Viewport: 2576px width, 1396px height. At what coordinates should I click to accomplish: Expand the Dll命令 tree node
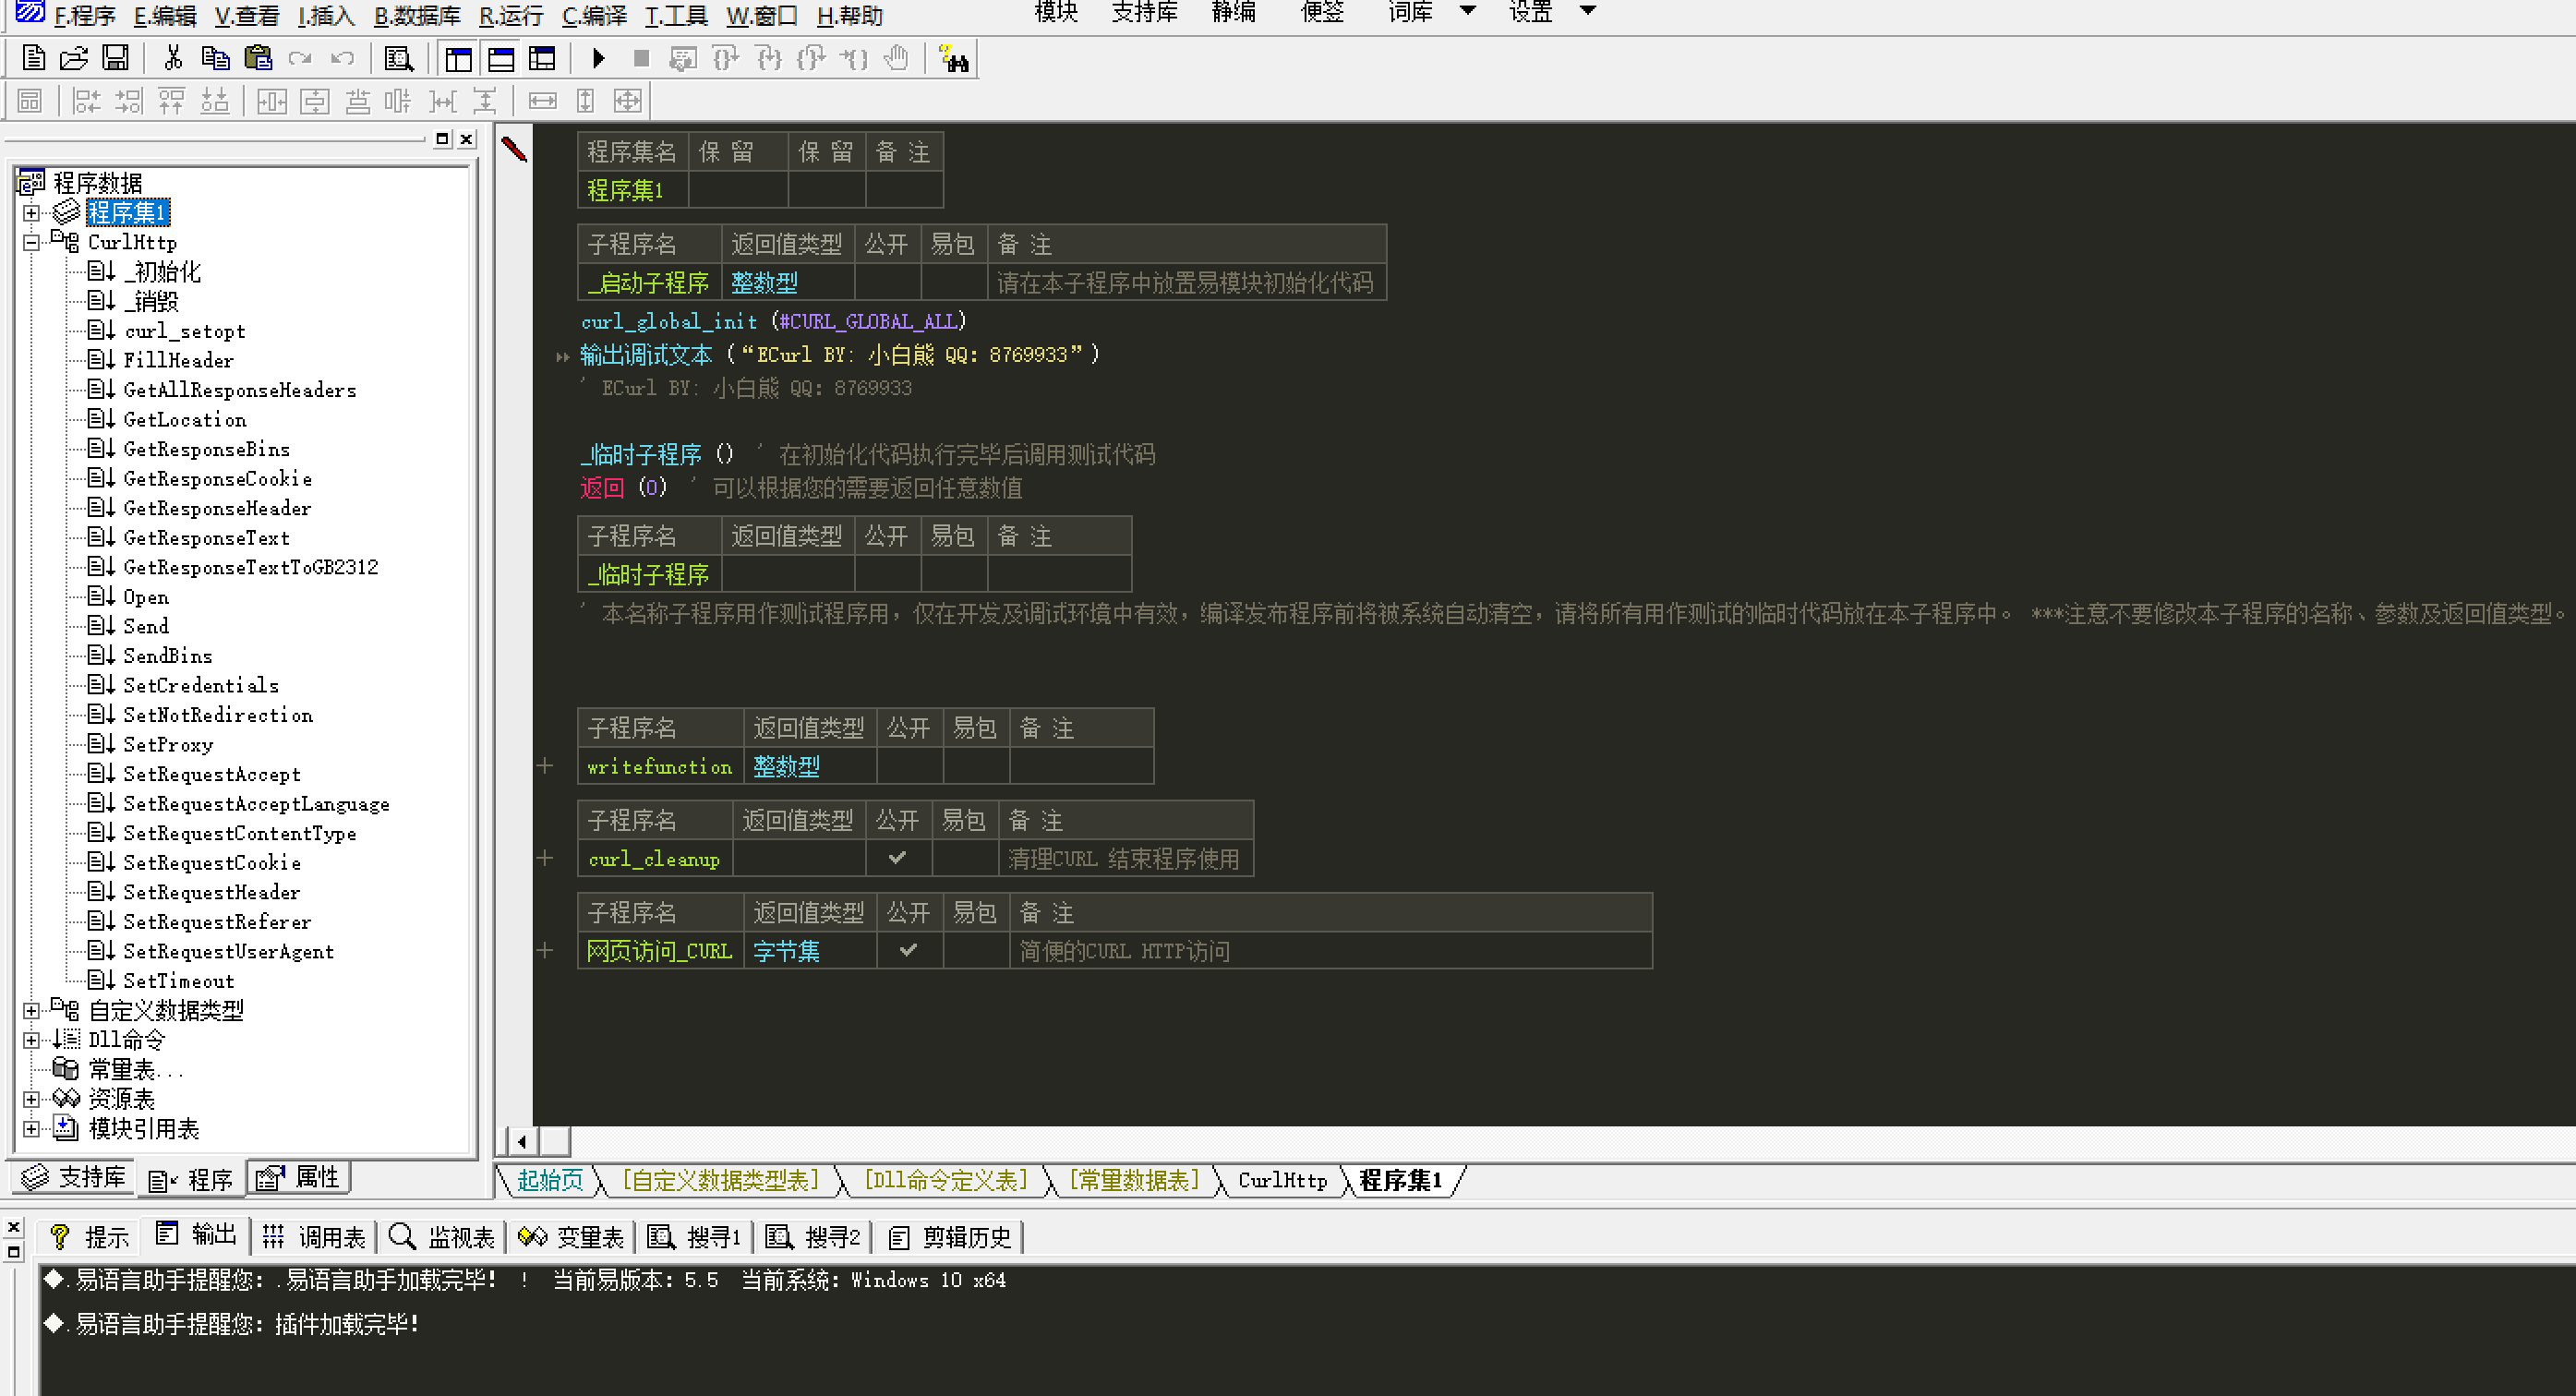pyautogui.click(x=31, y=1040)
